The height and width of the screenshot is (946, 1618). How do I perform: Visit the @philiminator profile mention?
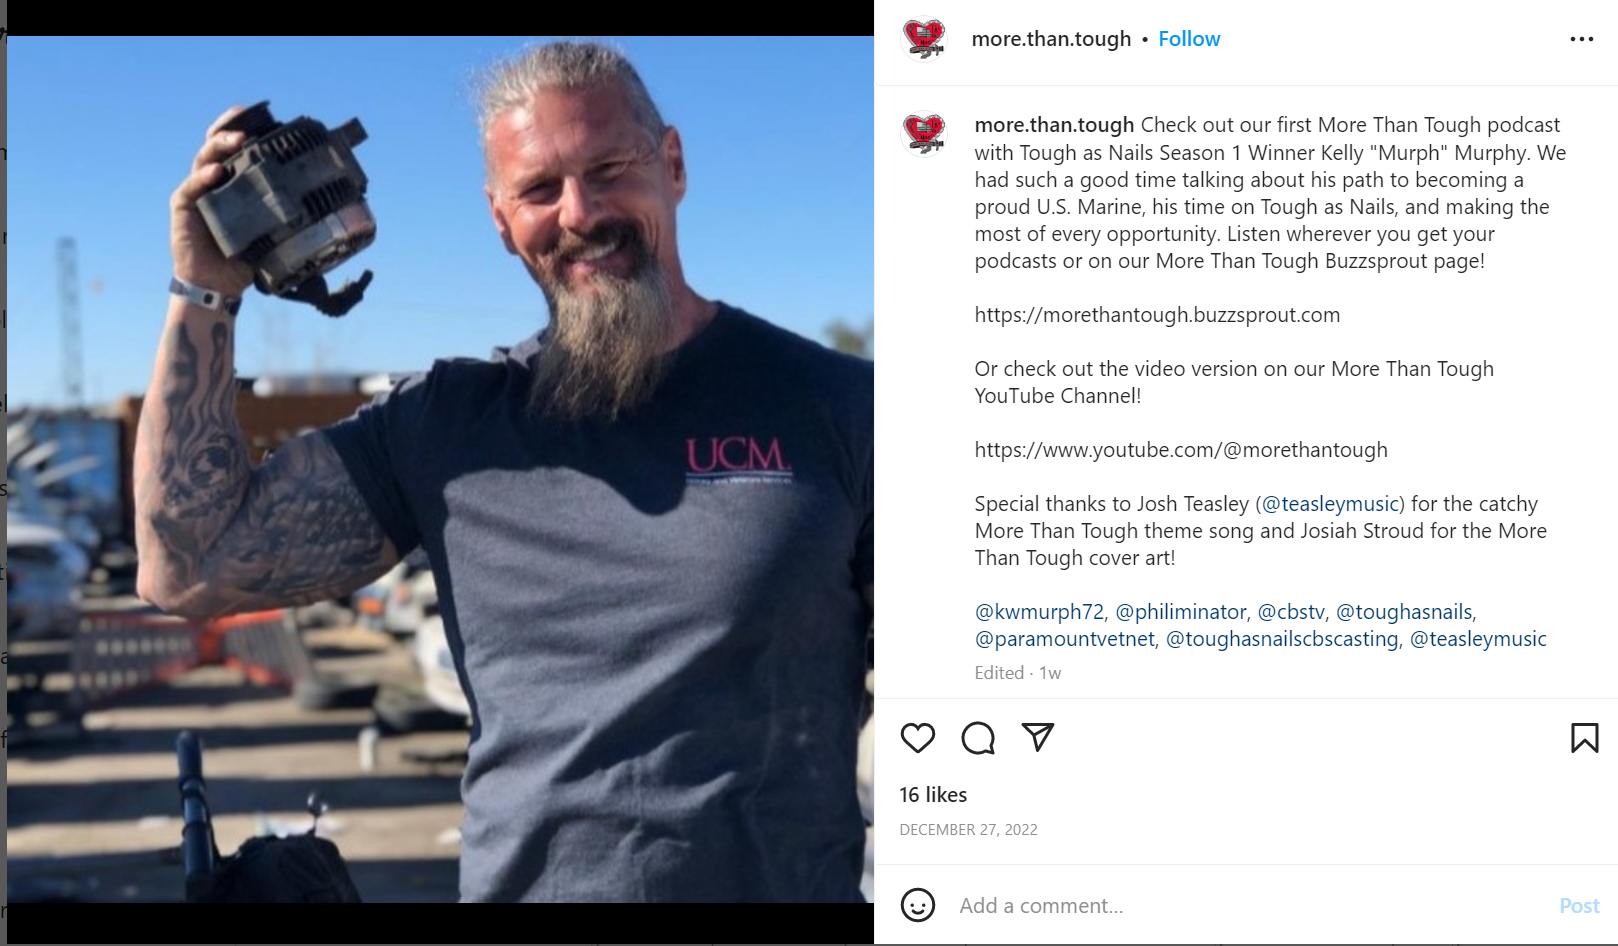tap(1181, 612)
